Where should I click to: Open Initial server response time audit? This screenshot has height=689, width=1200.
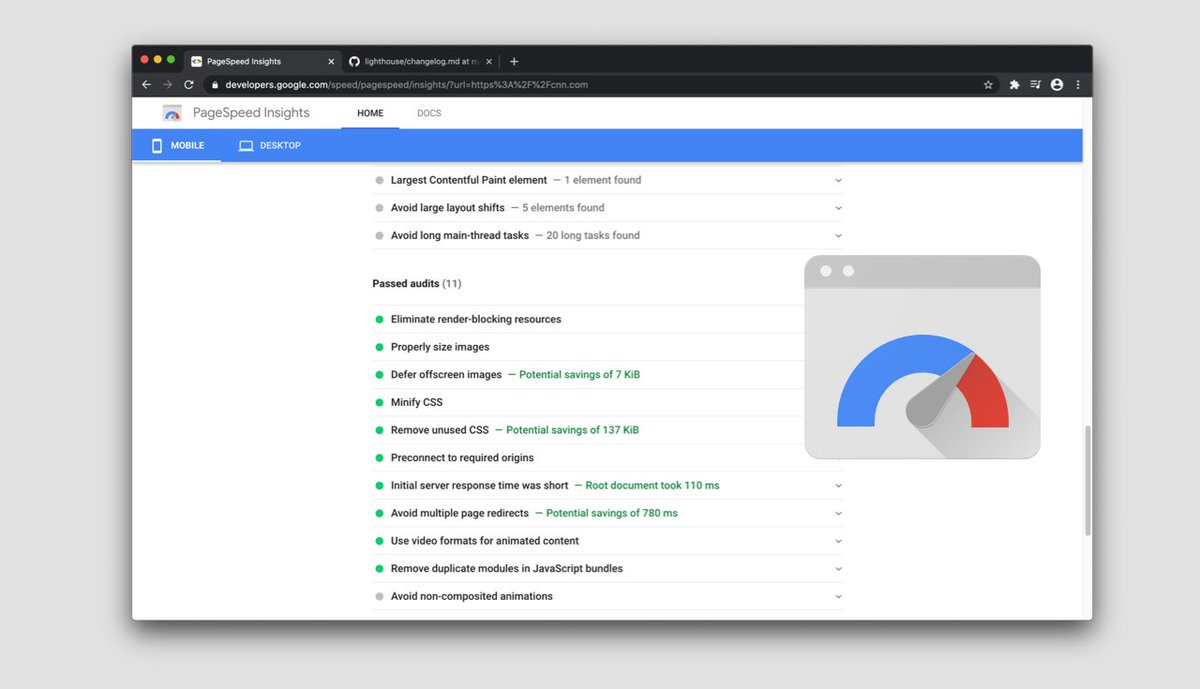tap(608, 485)
